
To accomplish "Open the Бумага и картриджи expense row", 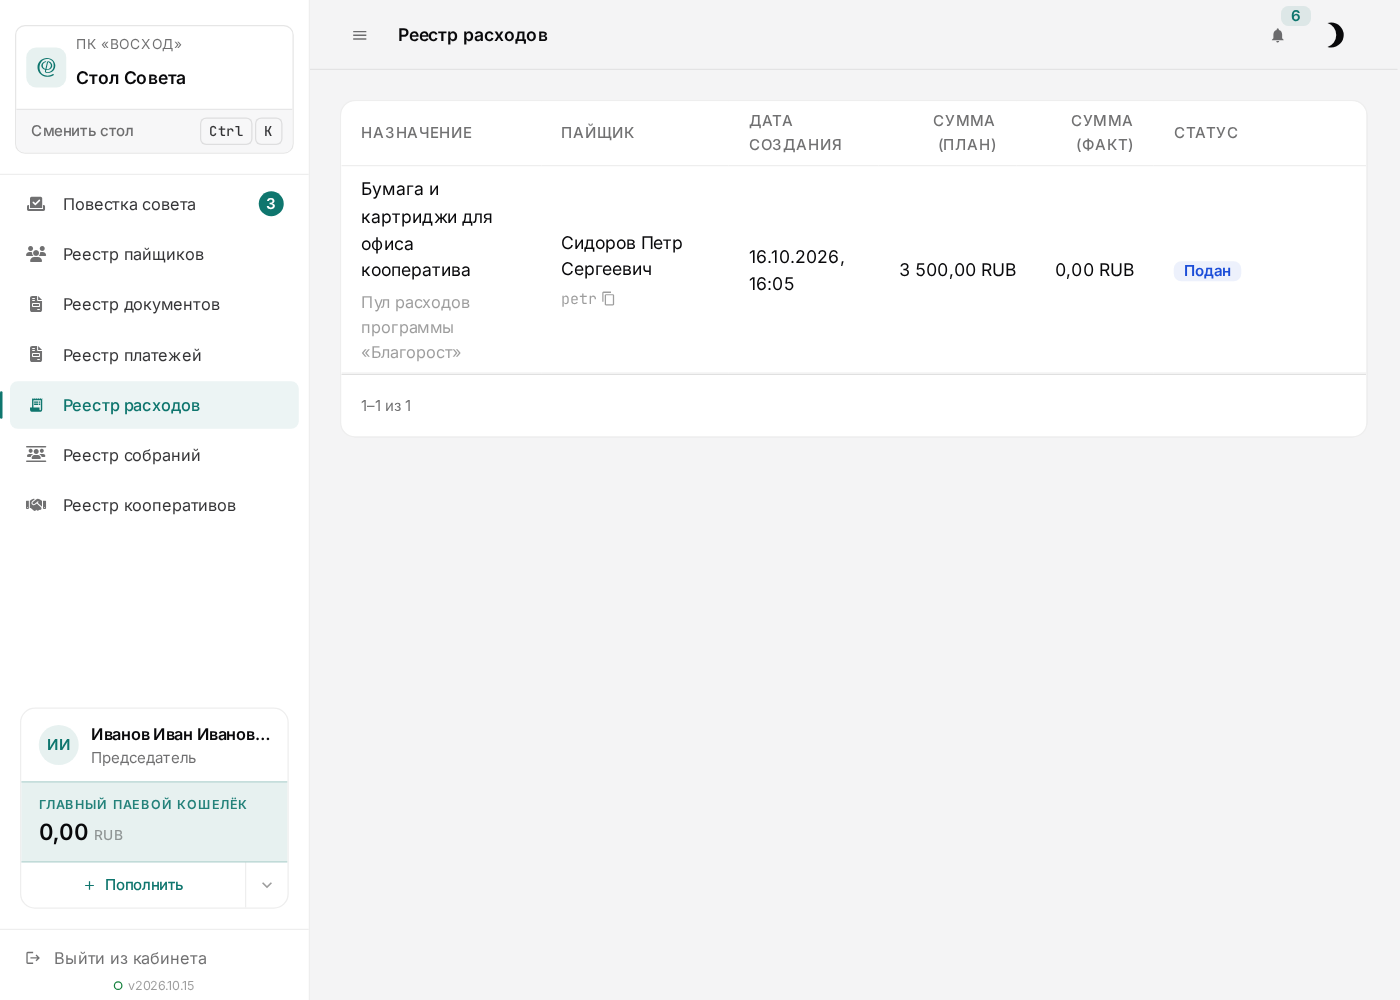I will coord(853,270).
